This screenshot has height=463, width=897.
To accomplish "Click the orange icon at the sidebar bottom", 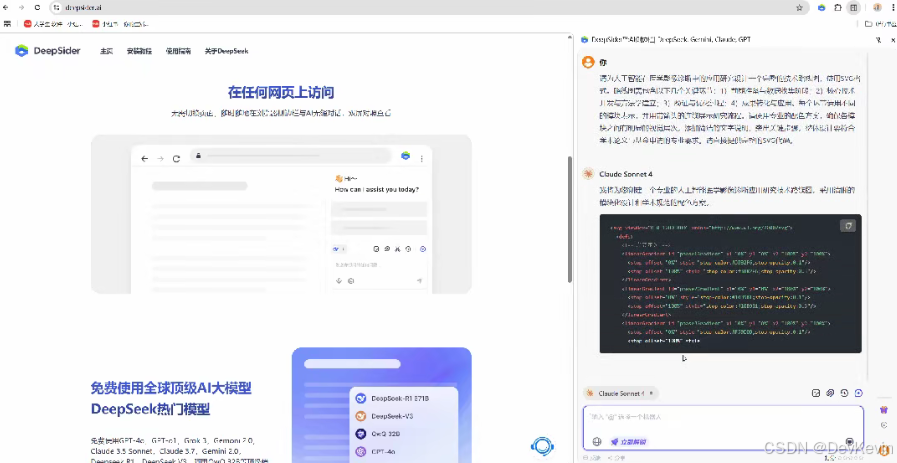I will click(x=884, y=451).
